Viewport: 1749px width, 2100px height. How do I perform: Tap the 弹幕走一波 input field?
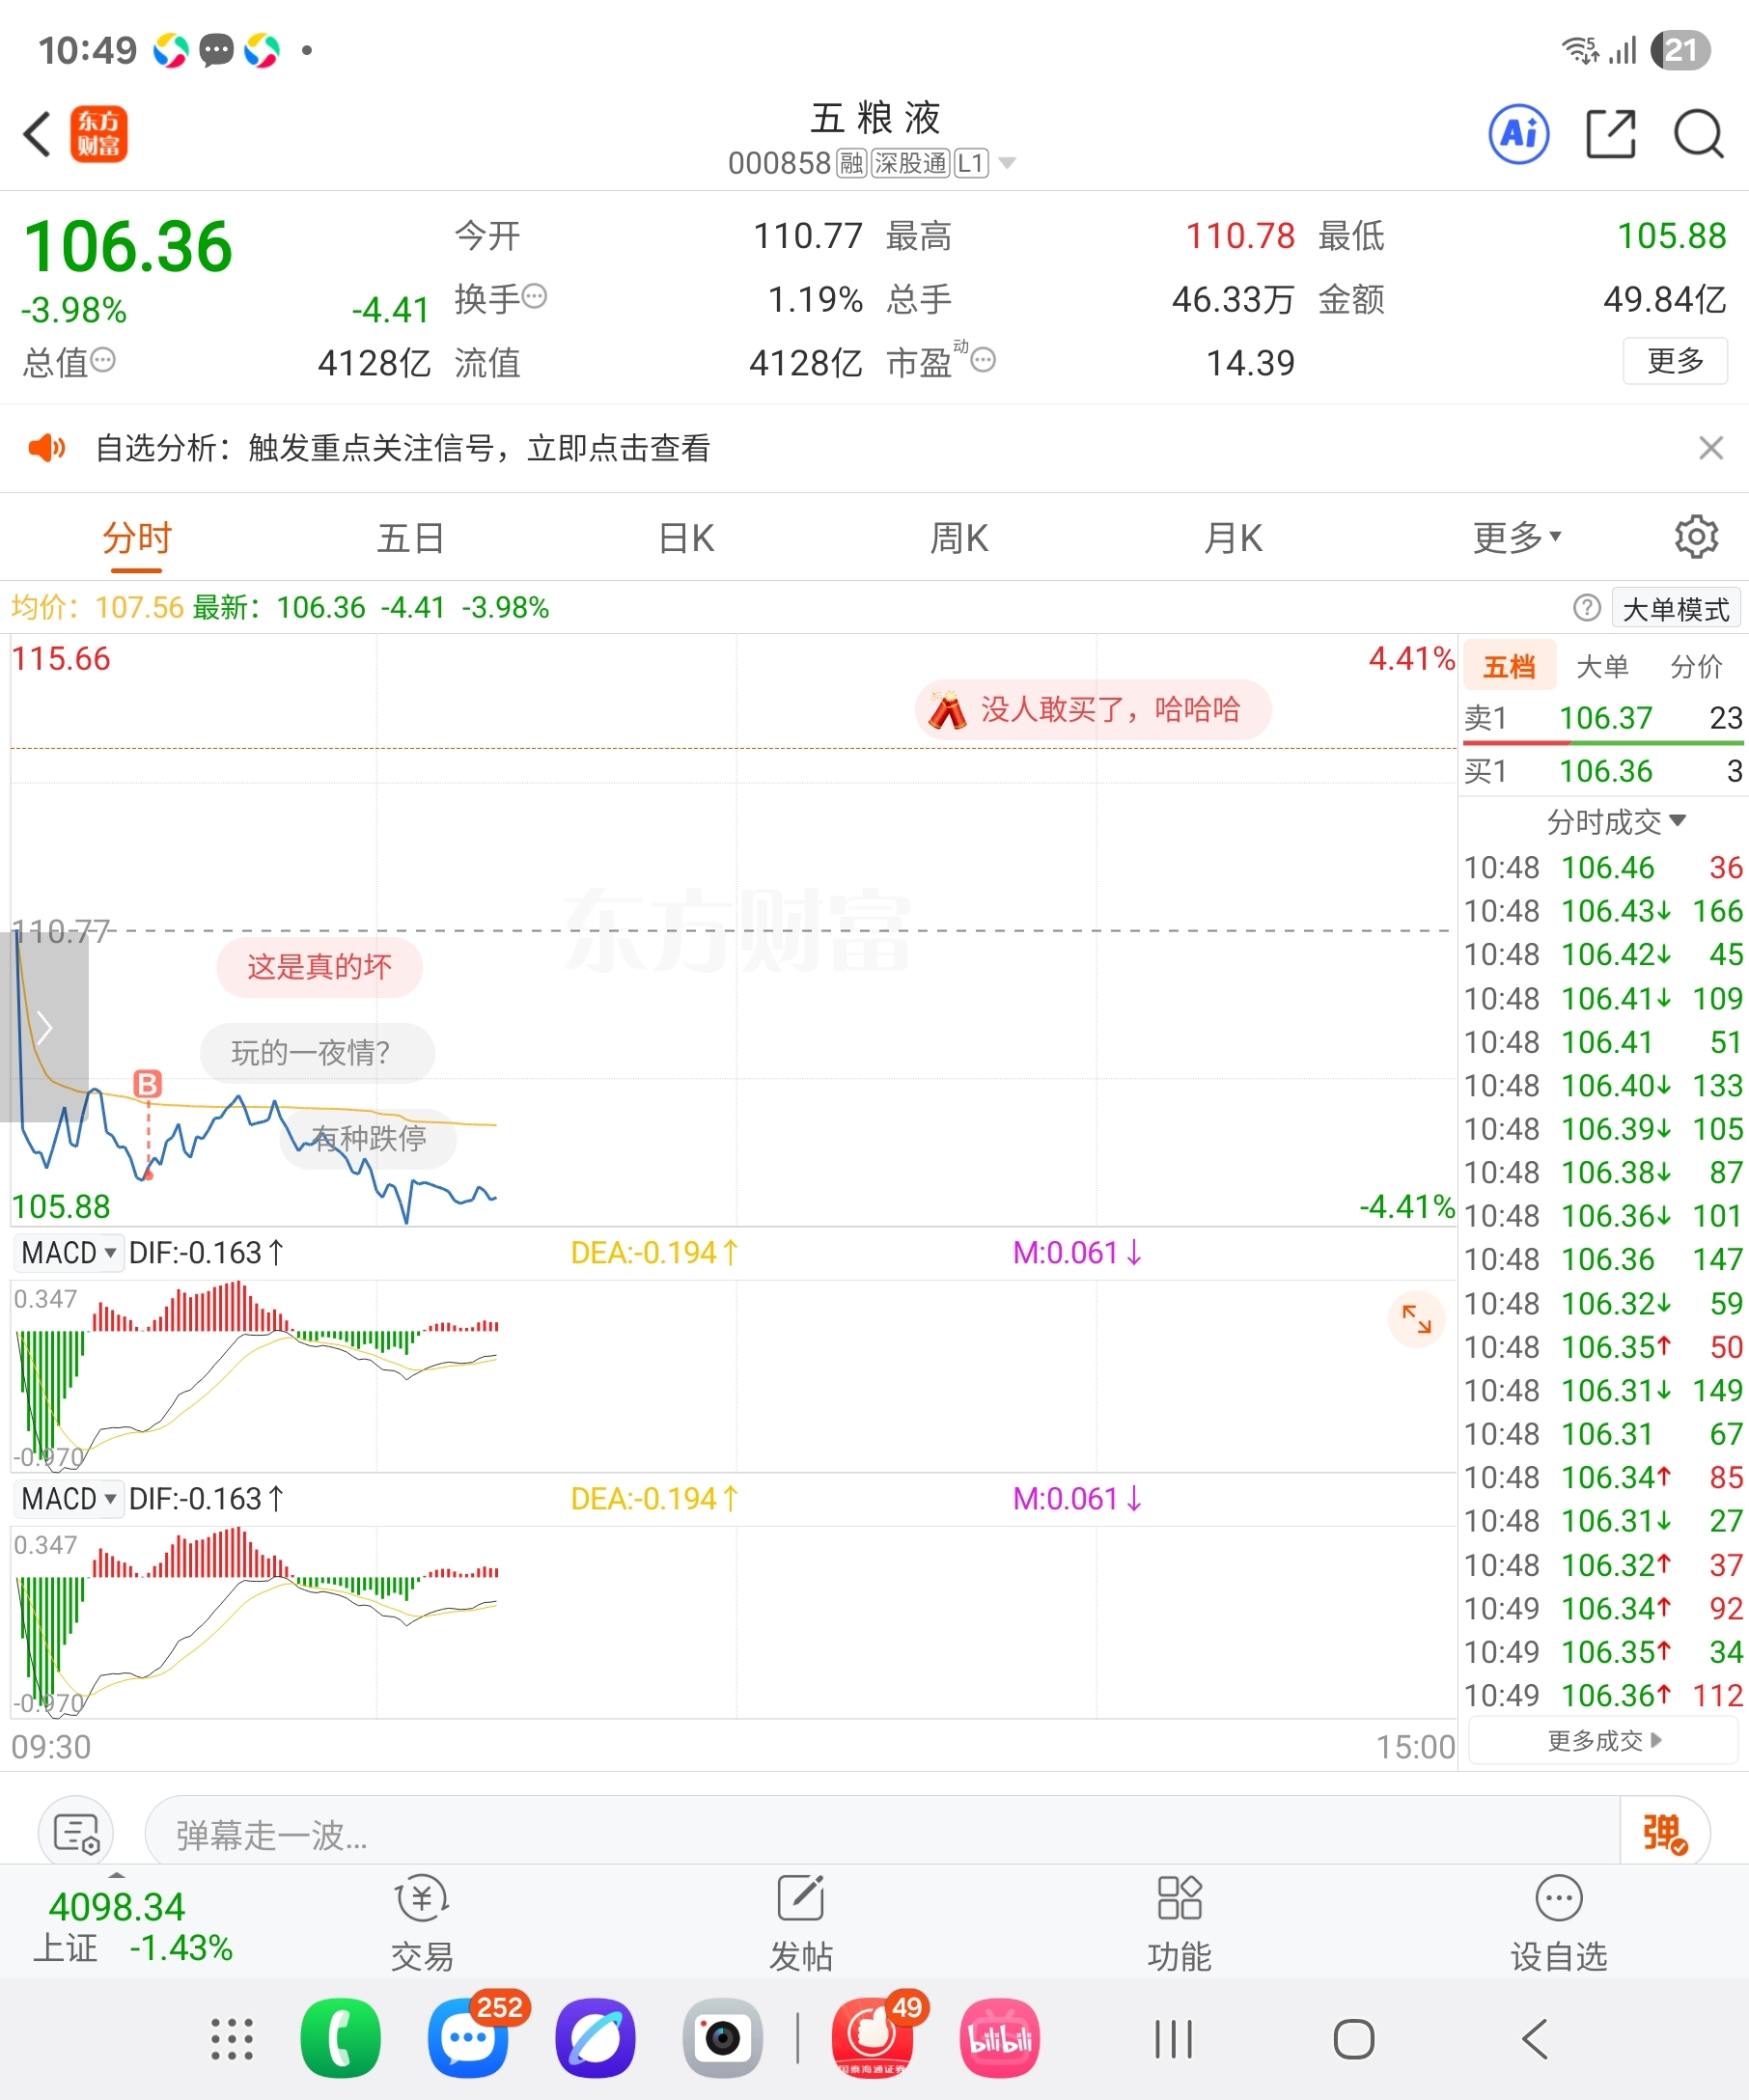point(882,1833)
